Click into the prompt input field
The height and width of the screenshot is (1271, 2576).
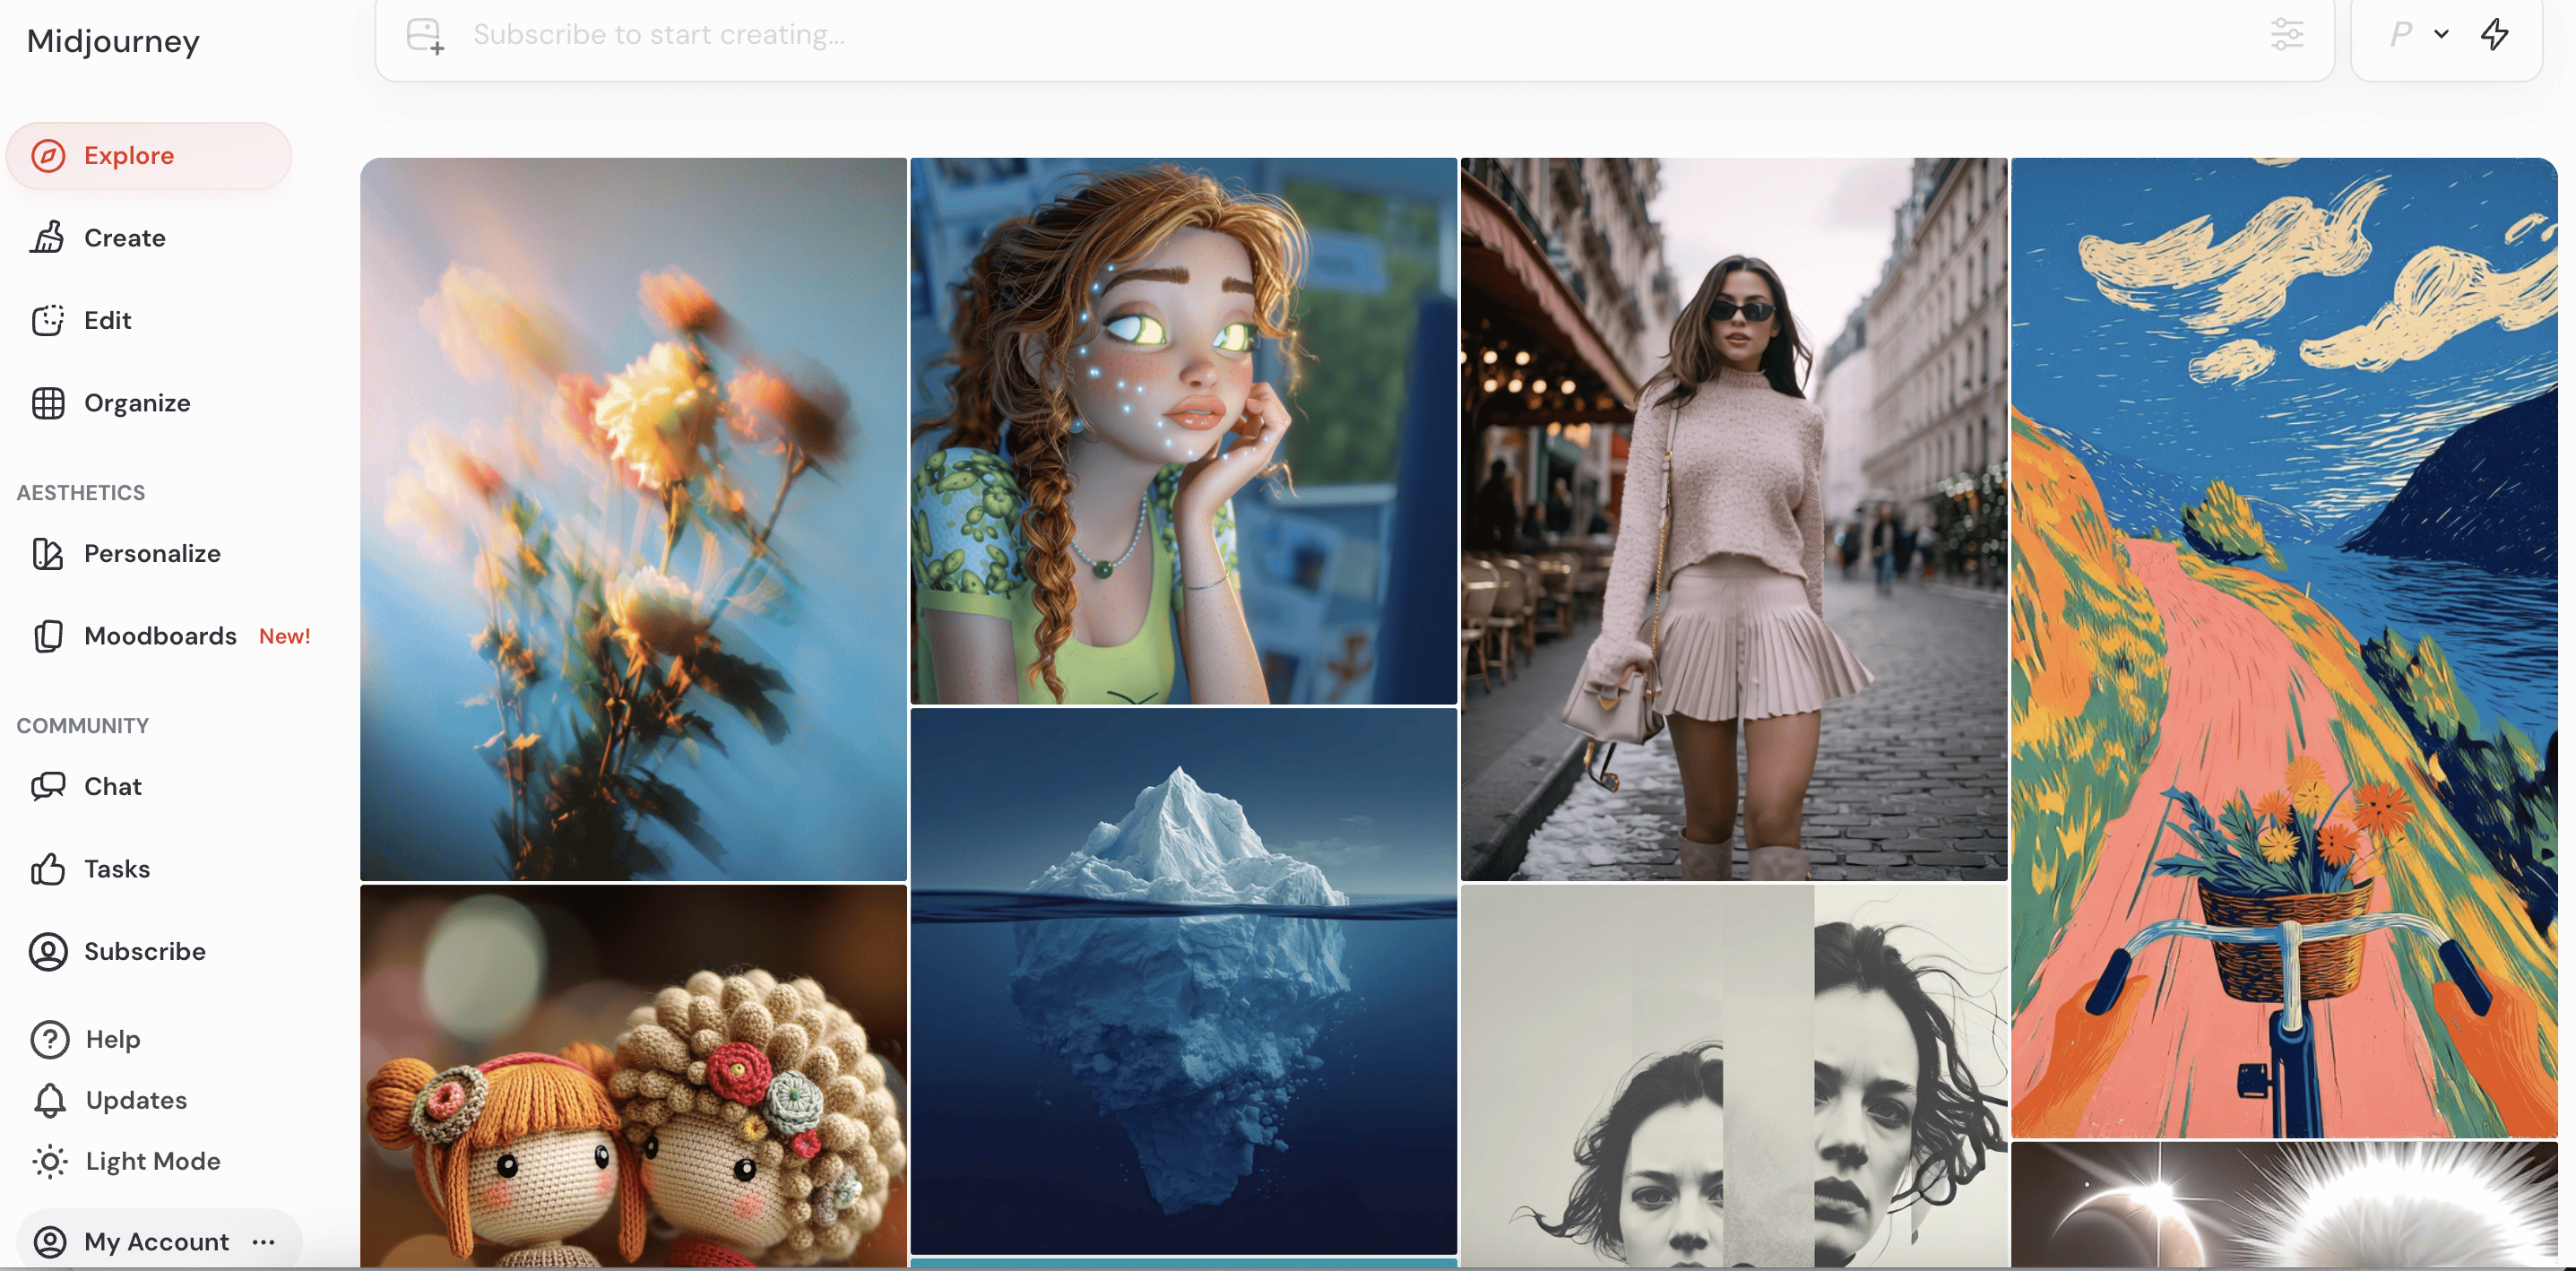[x=1300, y=35]
